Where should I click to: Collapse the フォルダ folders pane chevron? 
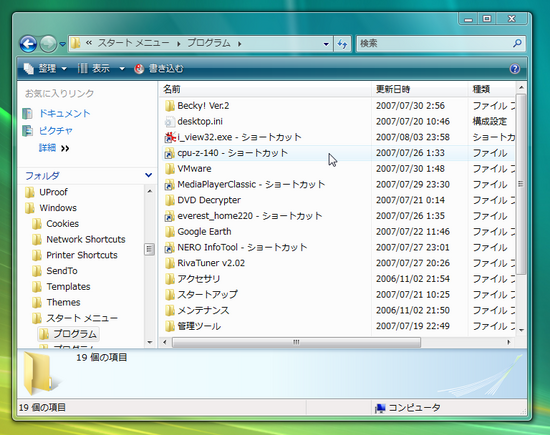click(148, 175)
